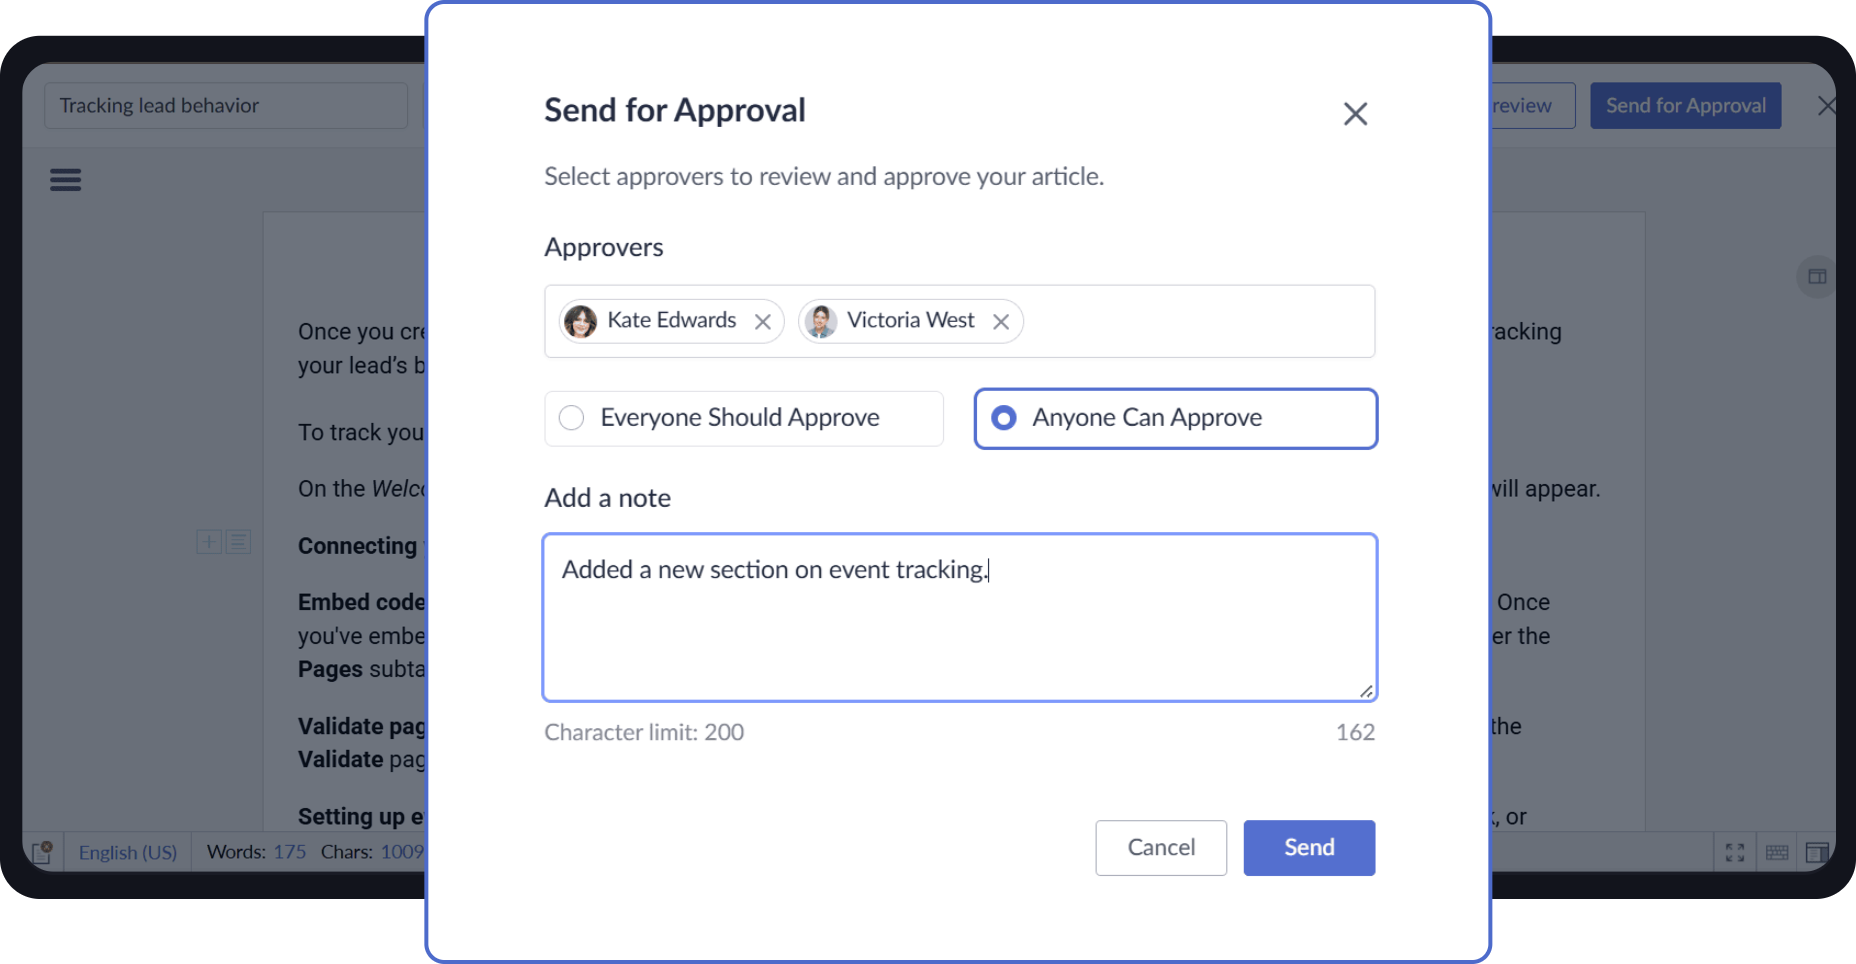Remove Kate Edwards from approvers list
The image size is (1856, 964).
[763, 321]
